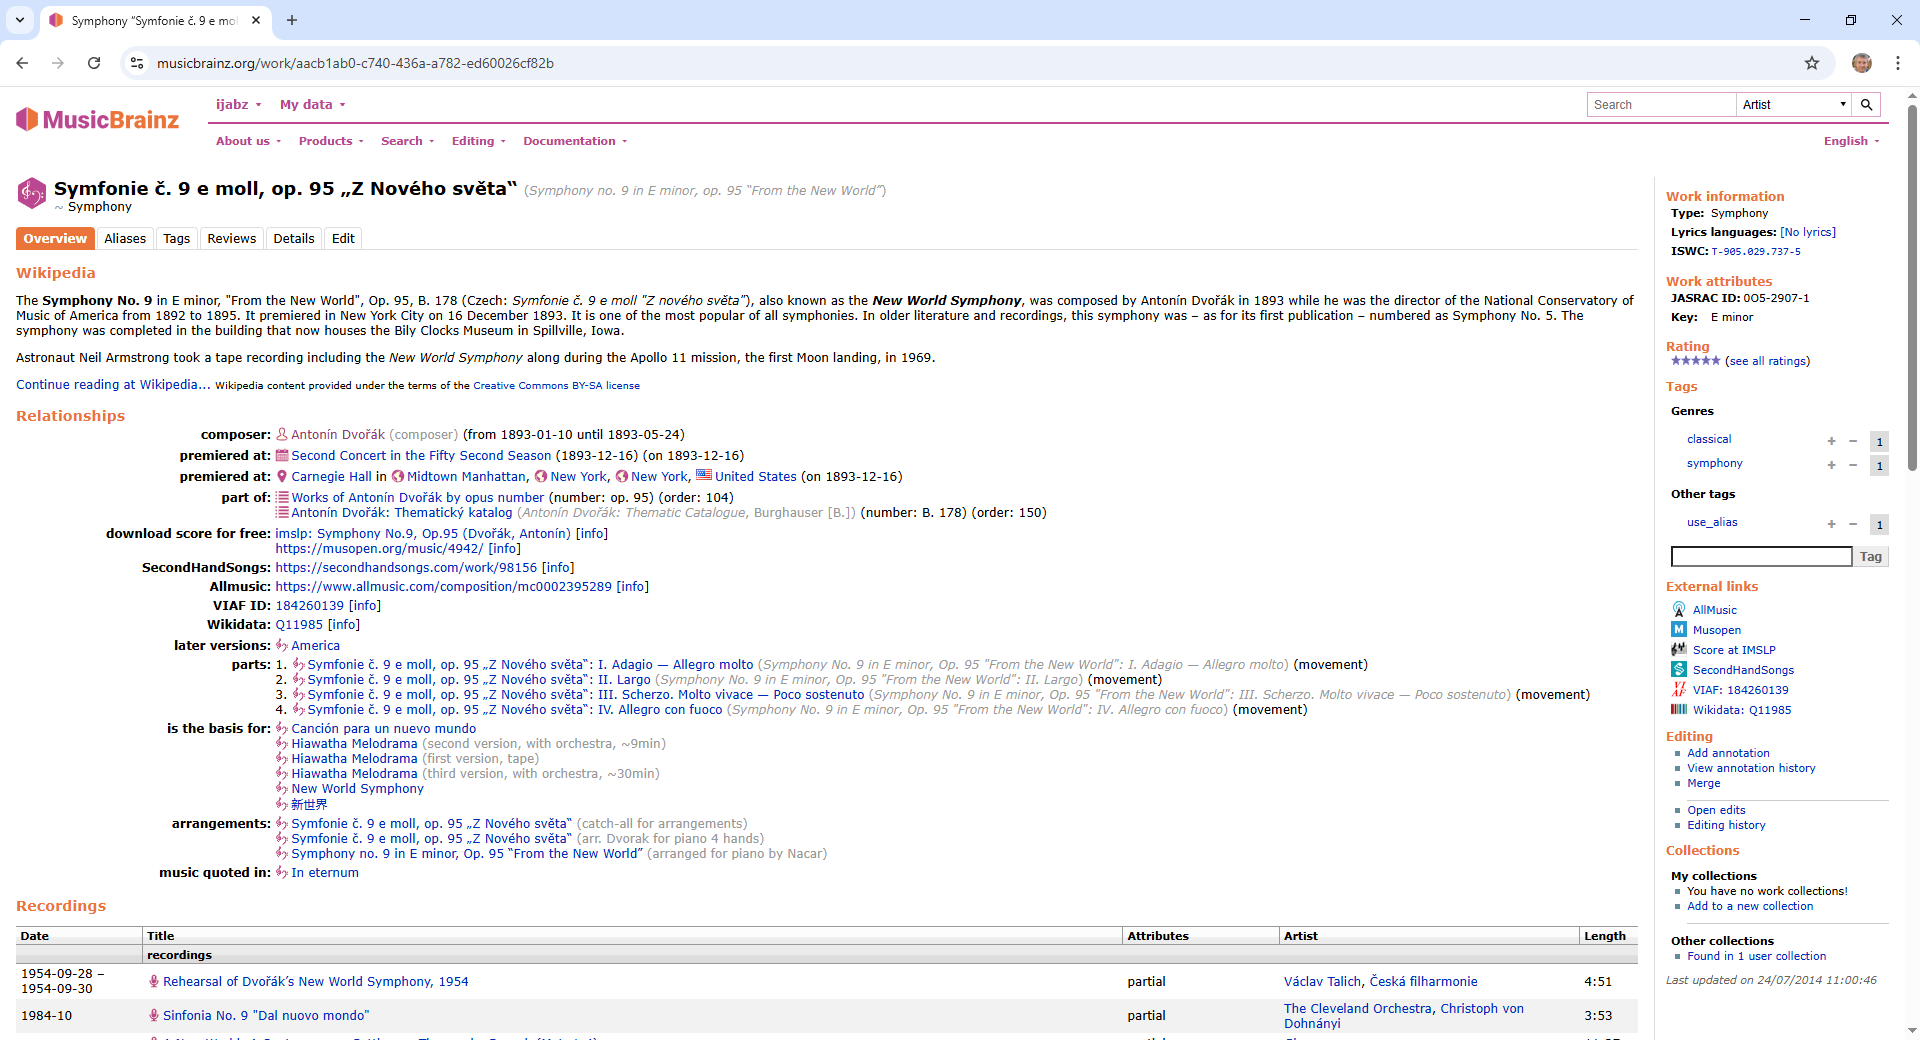This screenshot has height=1040, width=1920.
Task: Bookmark this page with star icon
Action: [x=1812, y=63]
